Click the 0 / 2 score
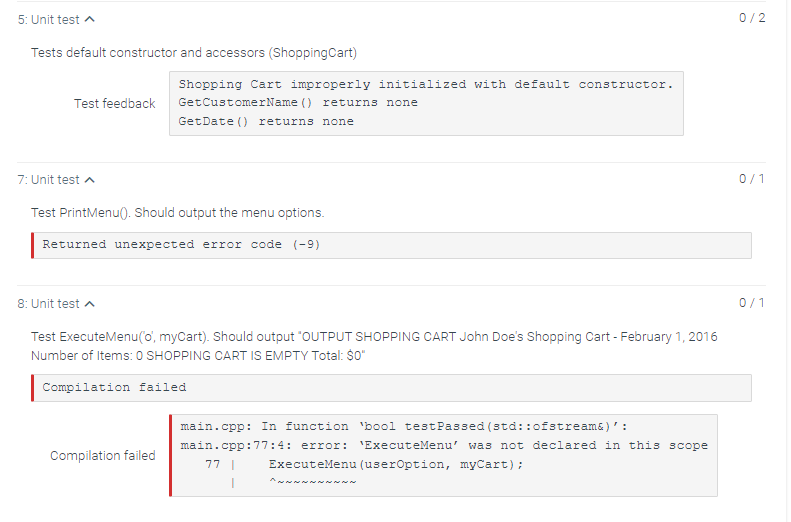Viewport: 791px width, 522px height. [752, 18]
